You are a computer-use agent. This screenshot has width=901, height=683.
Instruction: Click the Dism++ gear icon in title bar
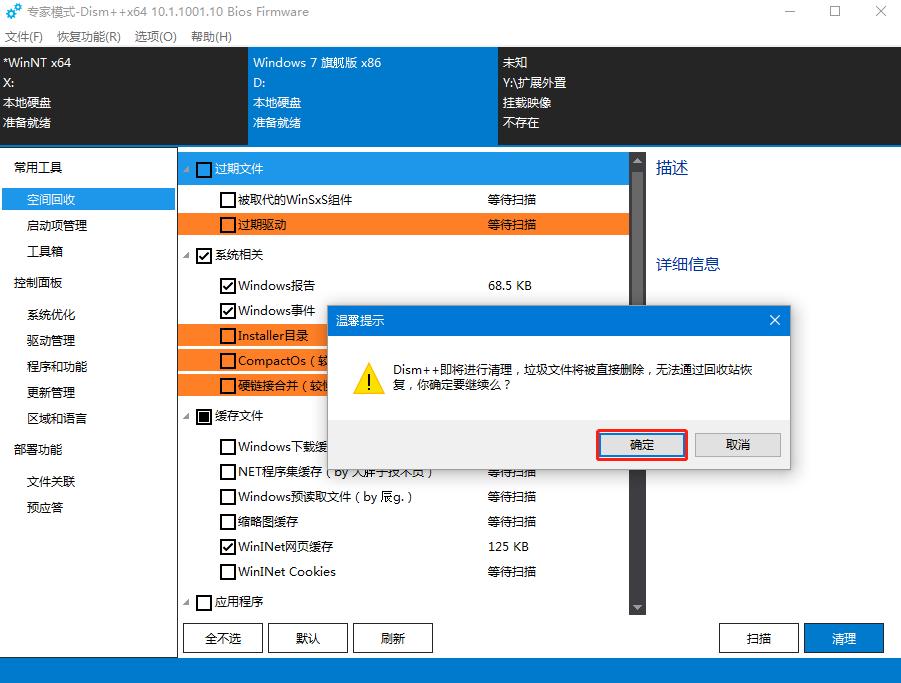point(13,11)
